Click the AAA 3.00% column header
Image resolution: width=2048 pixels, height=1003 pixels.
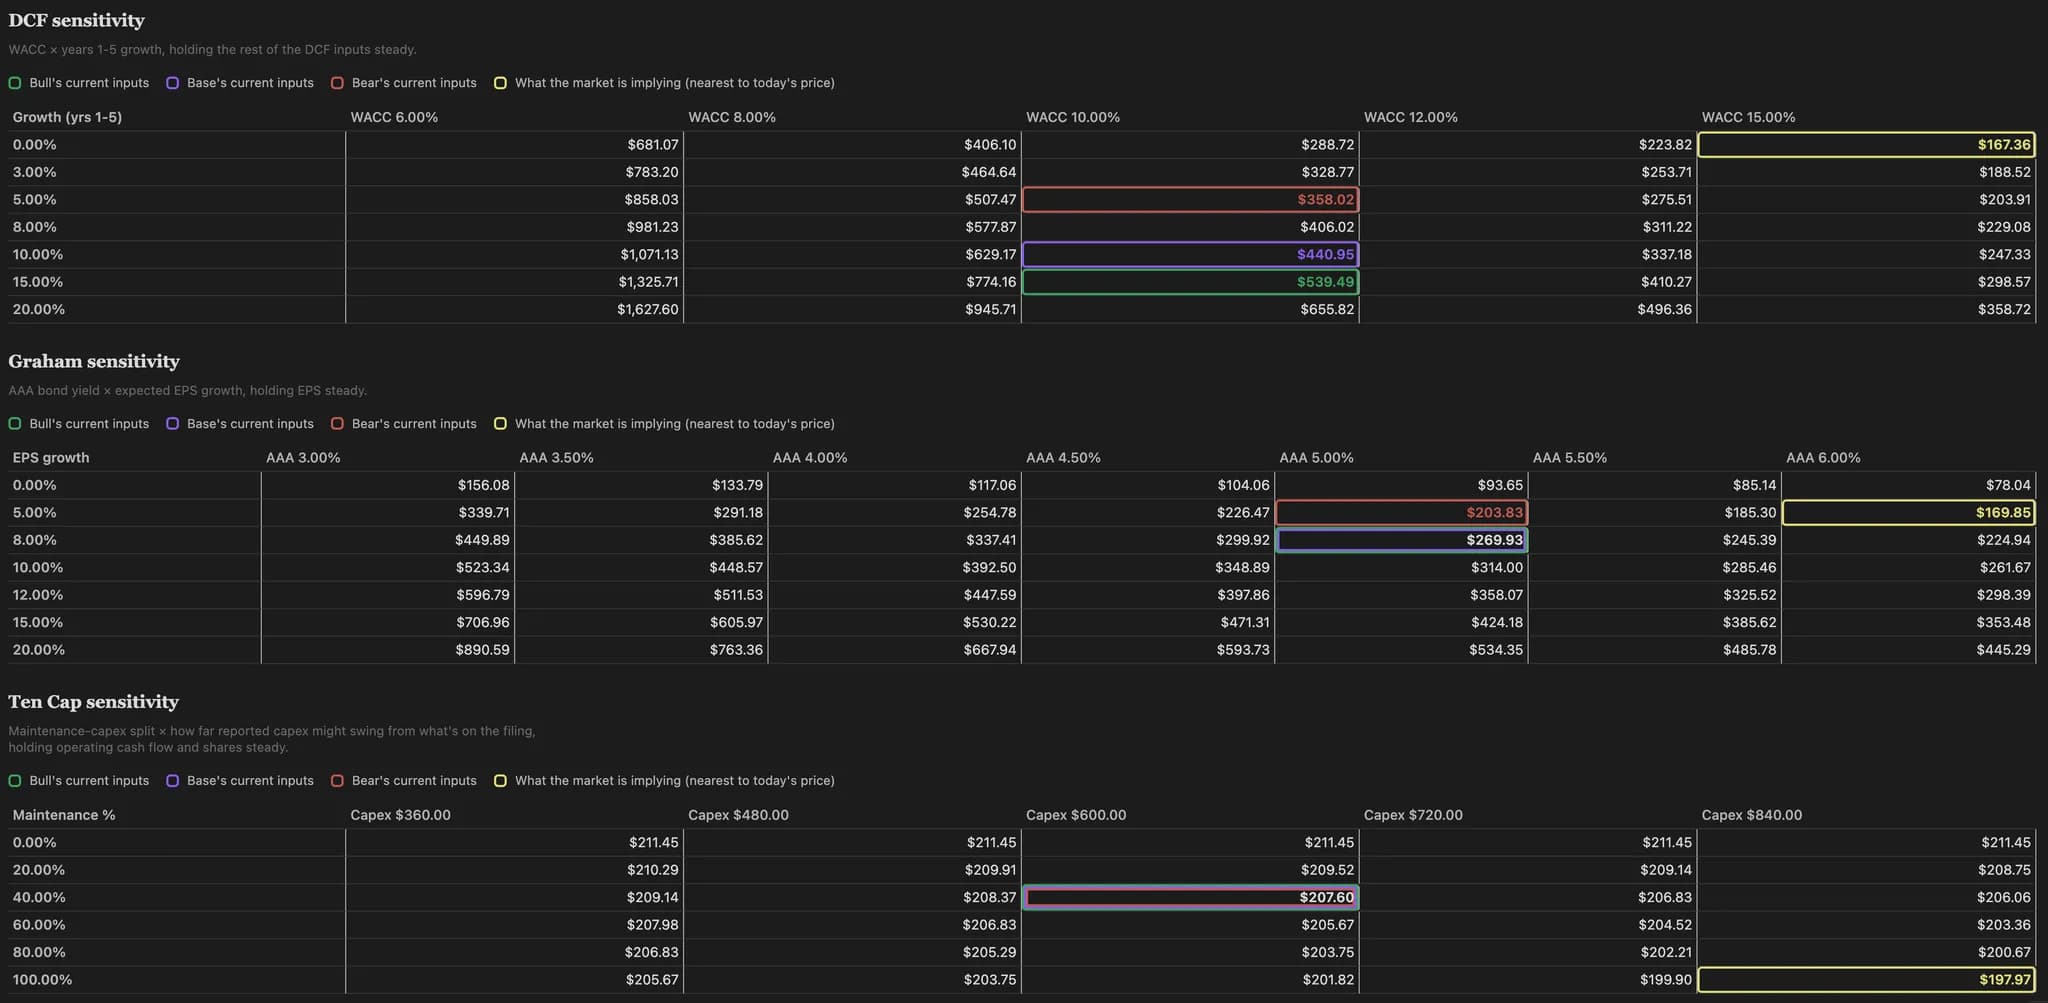pyautogui.click(x=303, y=458)
